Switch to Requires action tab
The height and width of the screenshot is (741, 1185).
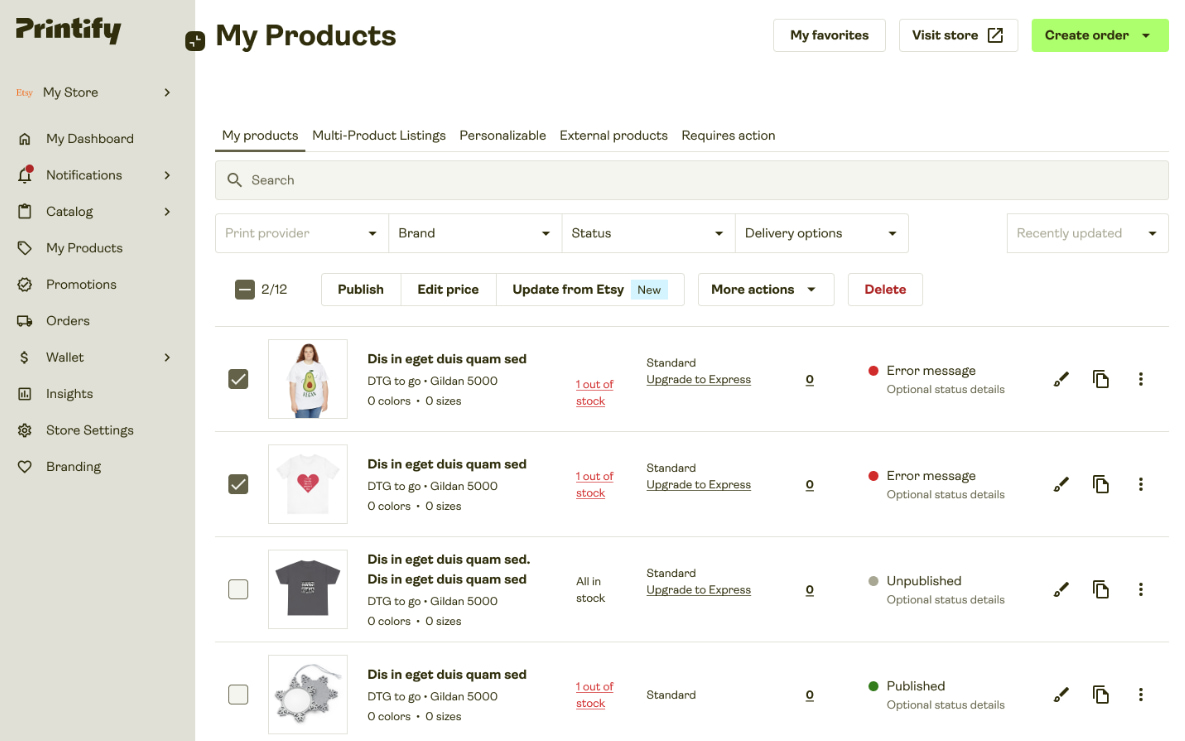pos(729,135)
